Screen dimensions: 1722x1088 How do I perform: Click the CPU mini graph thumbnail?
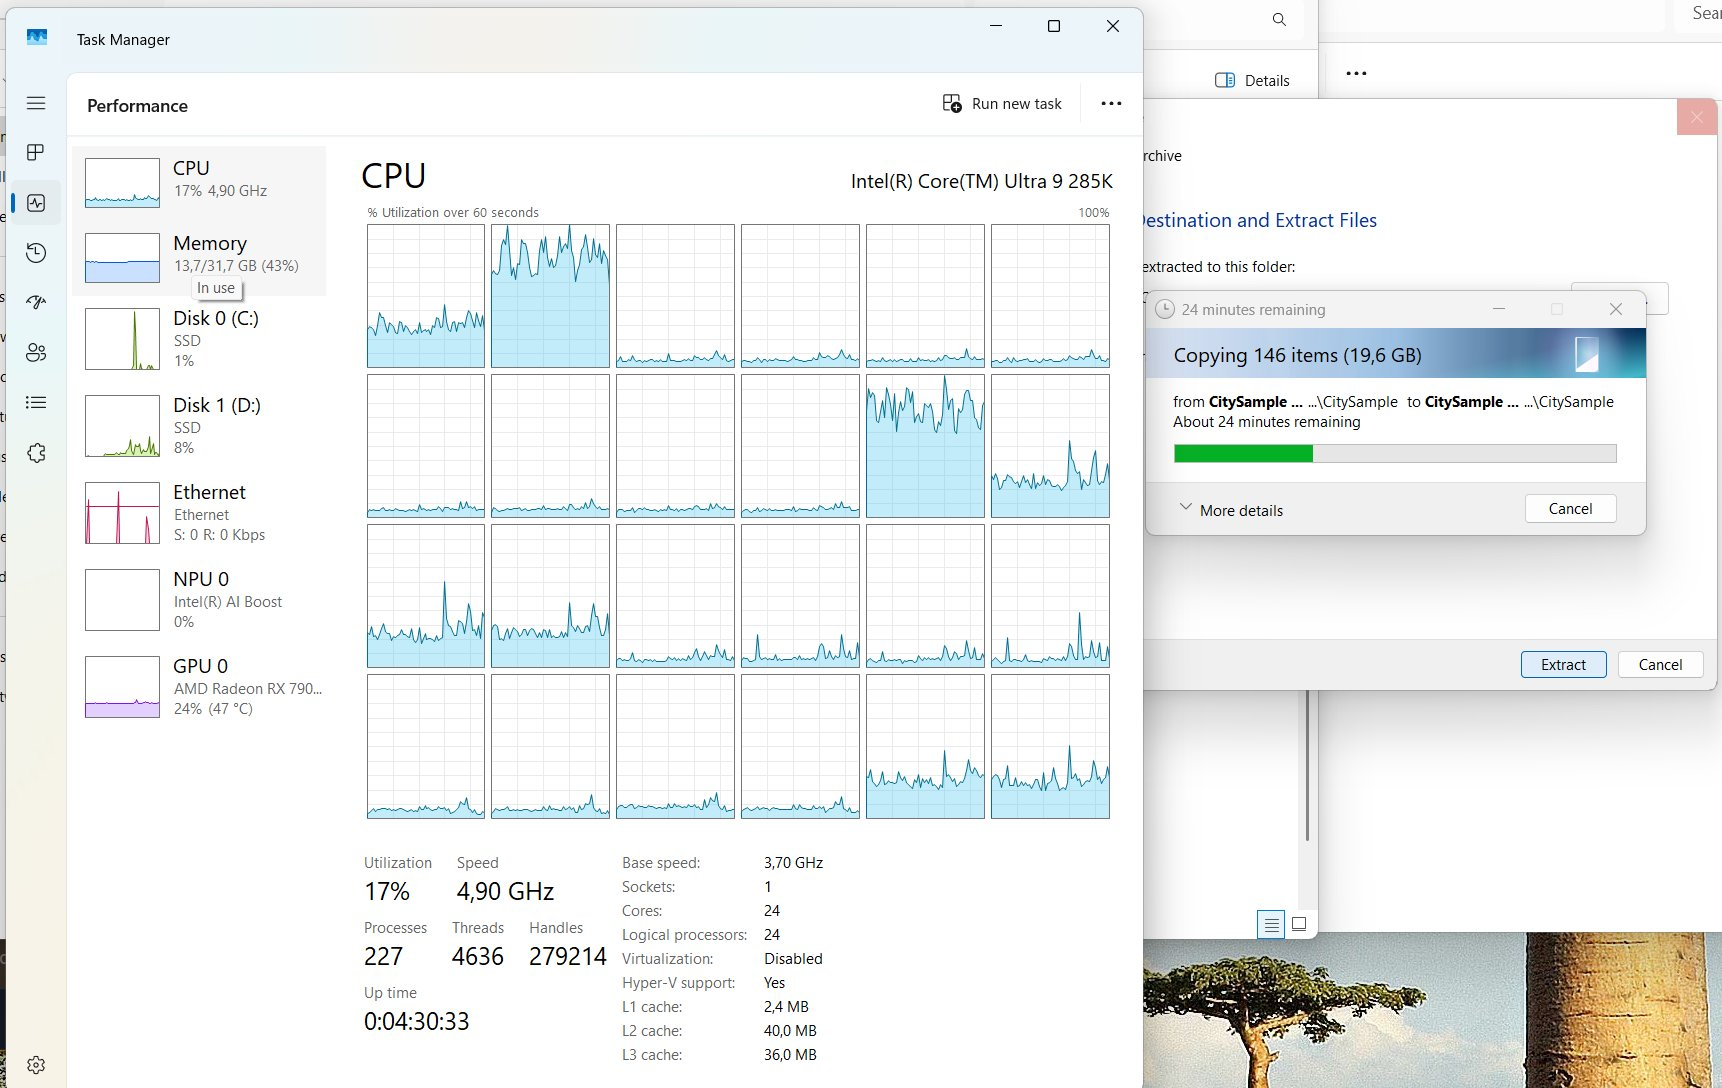(122, 183)
